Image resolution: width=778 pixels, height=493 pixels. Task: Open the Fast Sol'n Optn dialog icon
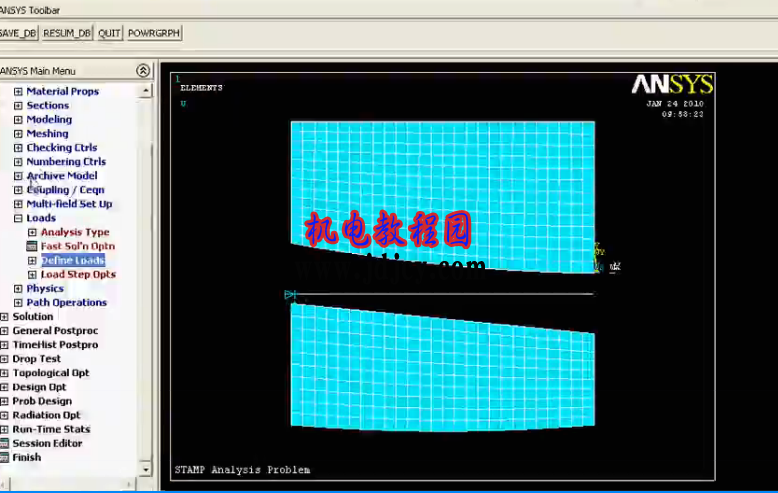click(x=32, y=246)
